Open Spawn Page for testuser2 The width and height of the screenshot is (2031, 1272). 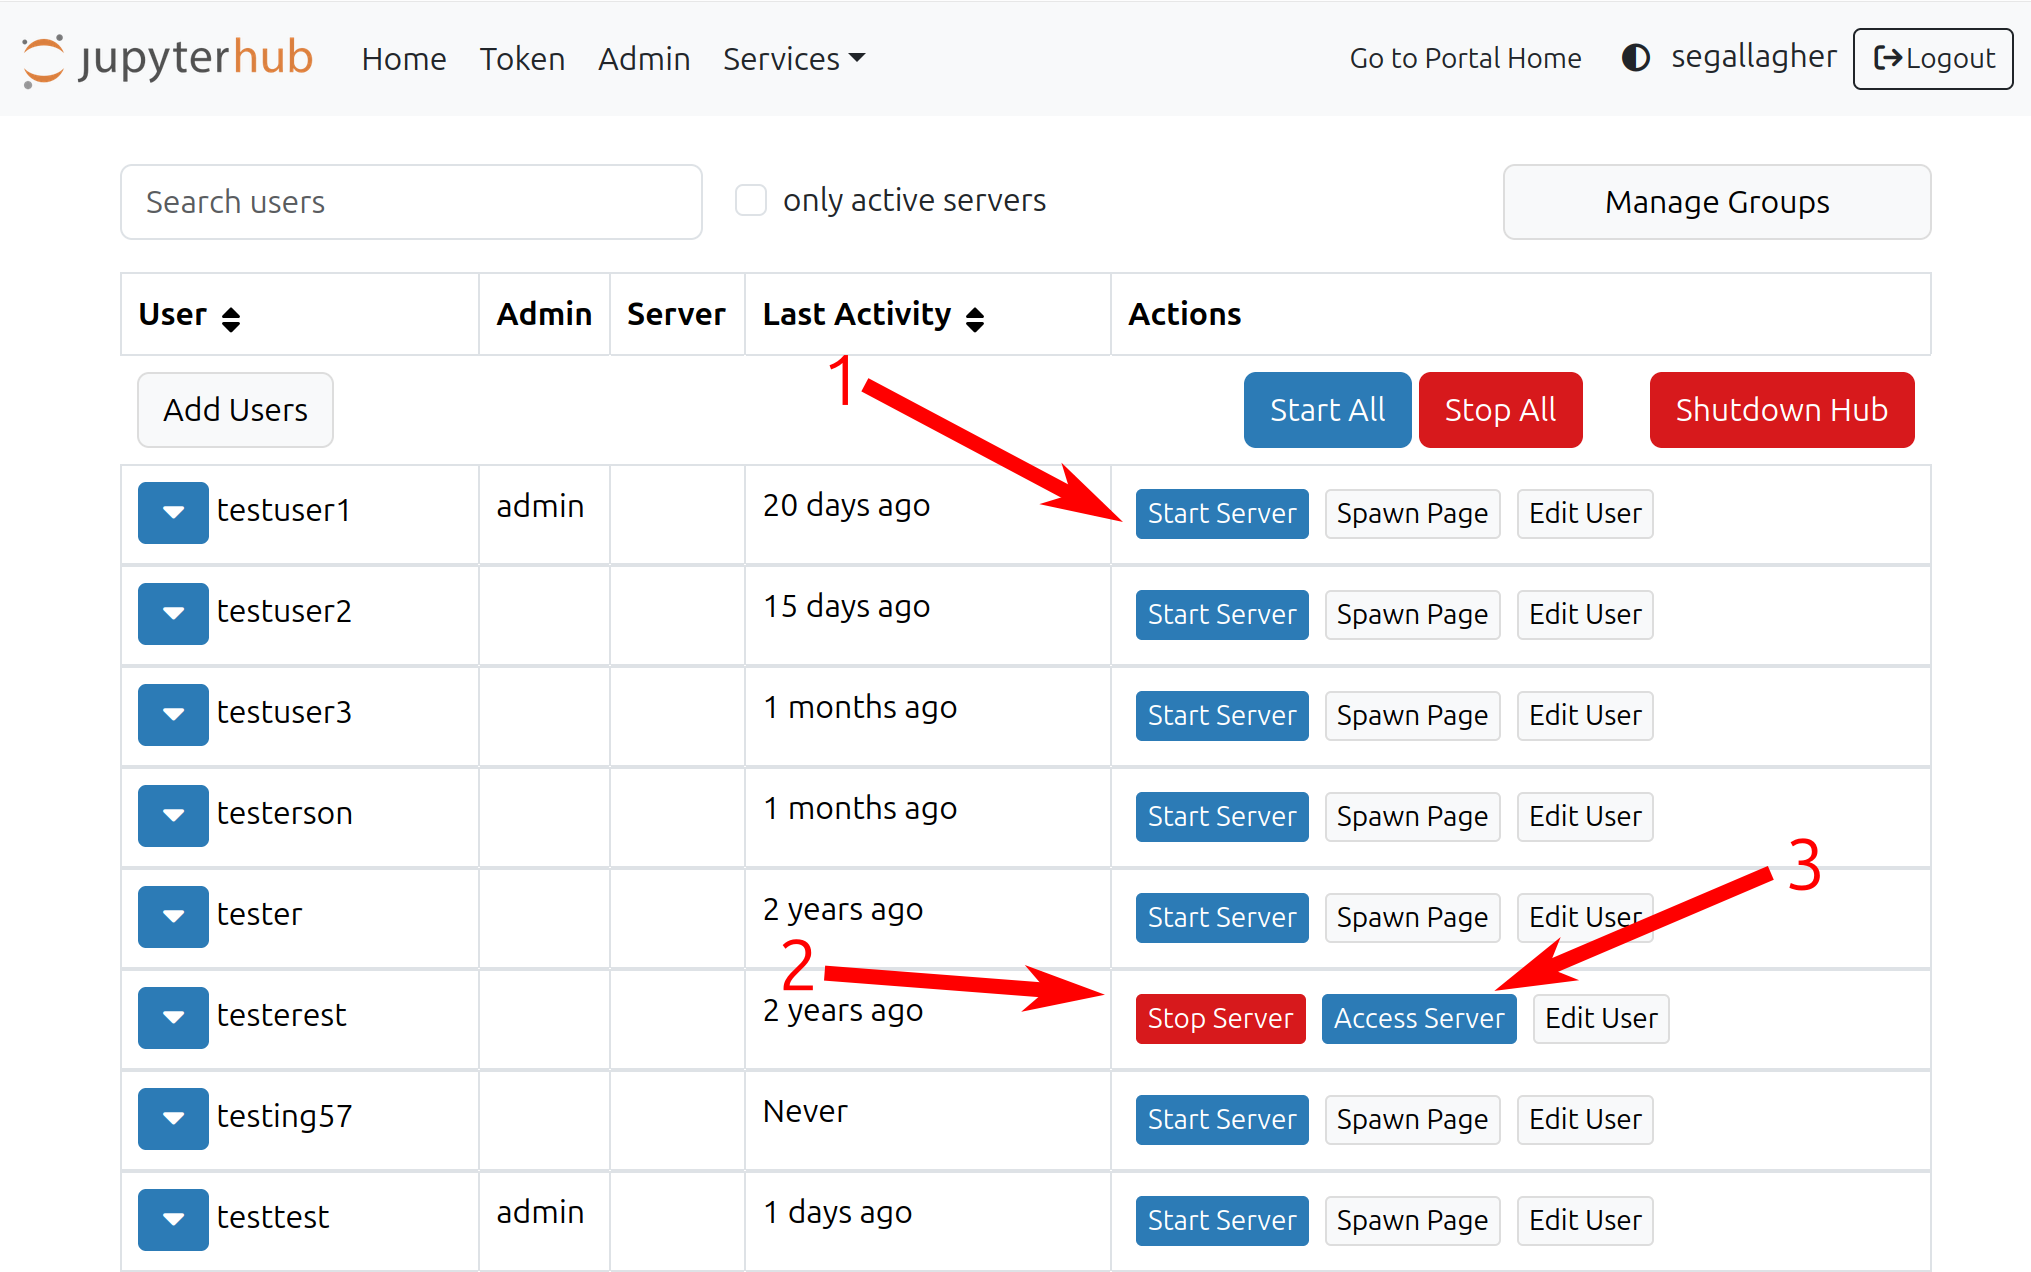coord(1412,615)
